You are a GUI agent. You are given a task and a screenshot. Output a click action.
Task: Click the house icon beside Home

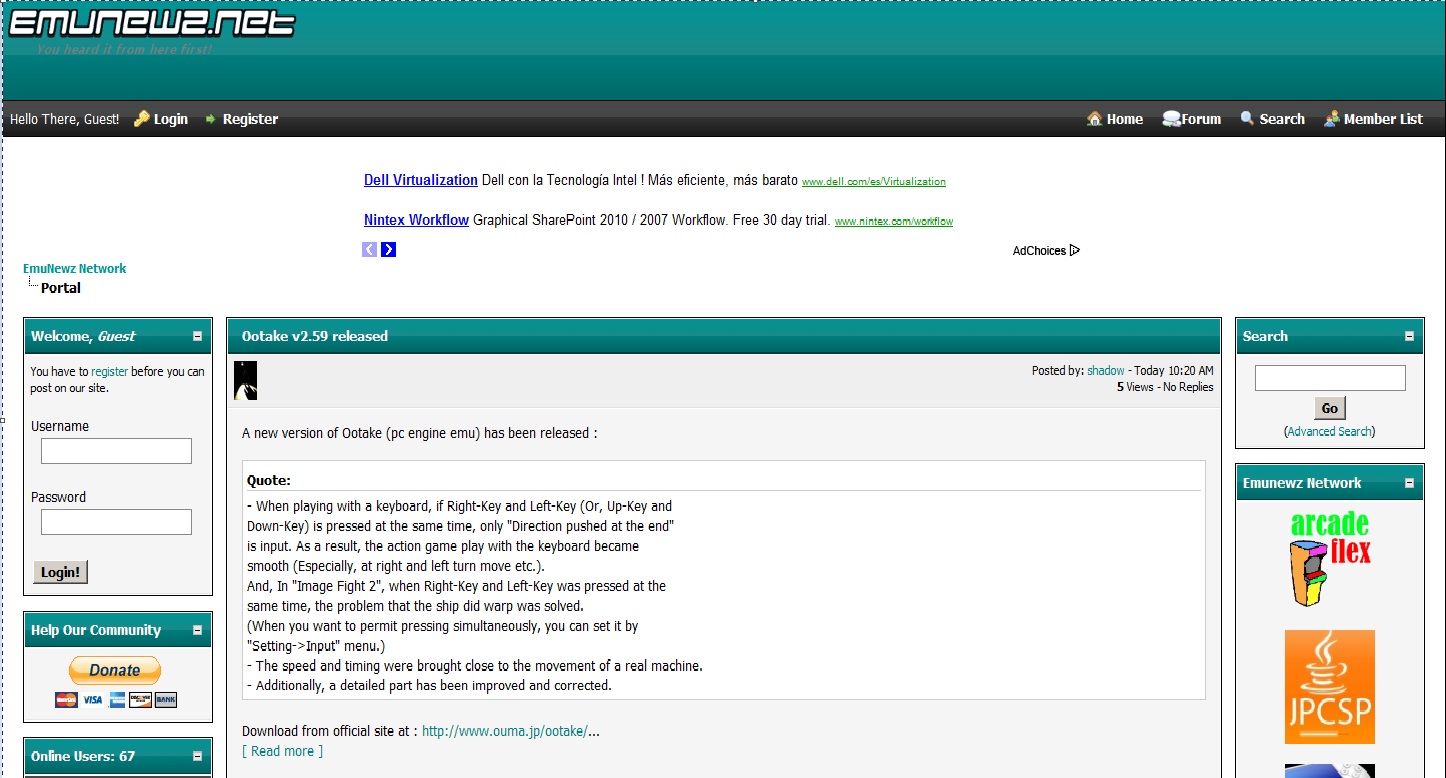pos(1095,119)
